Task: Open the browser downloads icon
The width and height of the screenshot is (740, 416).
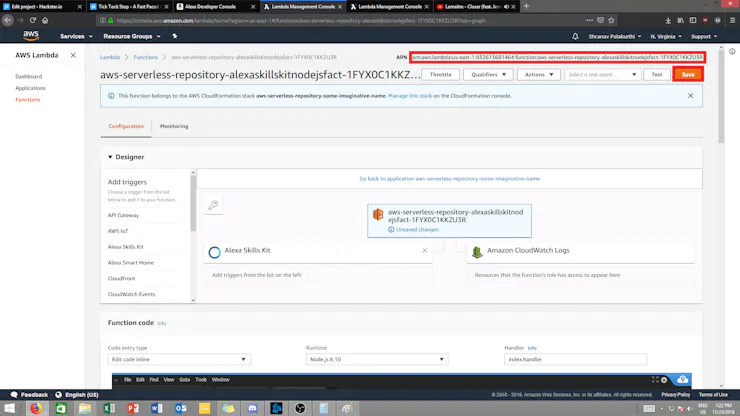Action: pyautogui.click(x=668, y=20)
